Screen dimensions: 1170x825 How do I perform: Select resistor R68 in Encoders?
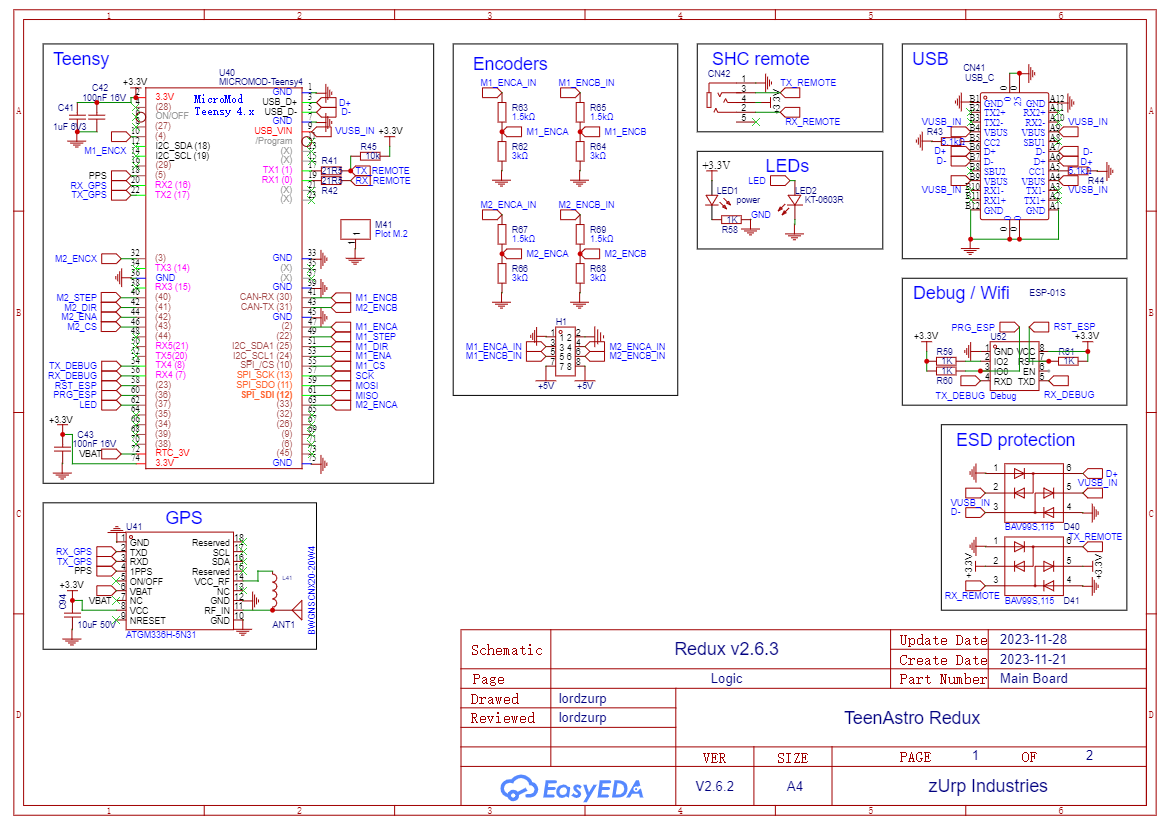coord(580,273)
